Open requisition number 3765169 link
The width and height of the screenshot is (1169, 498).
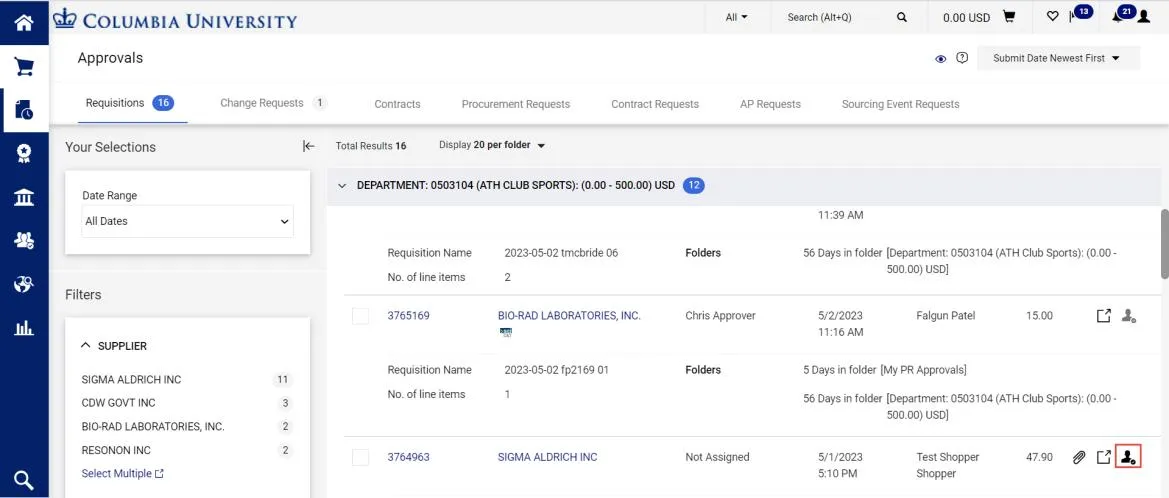[409, 315]
